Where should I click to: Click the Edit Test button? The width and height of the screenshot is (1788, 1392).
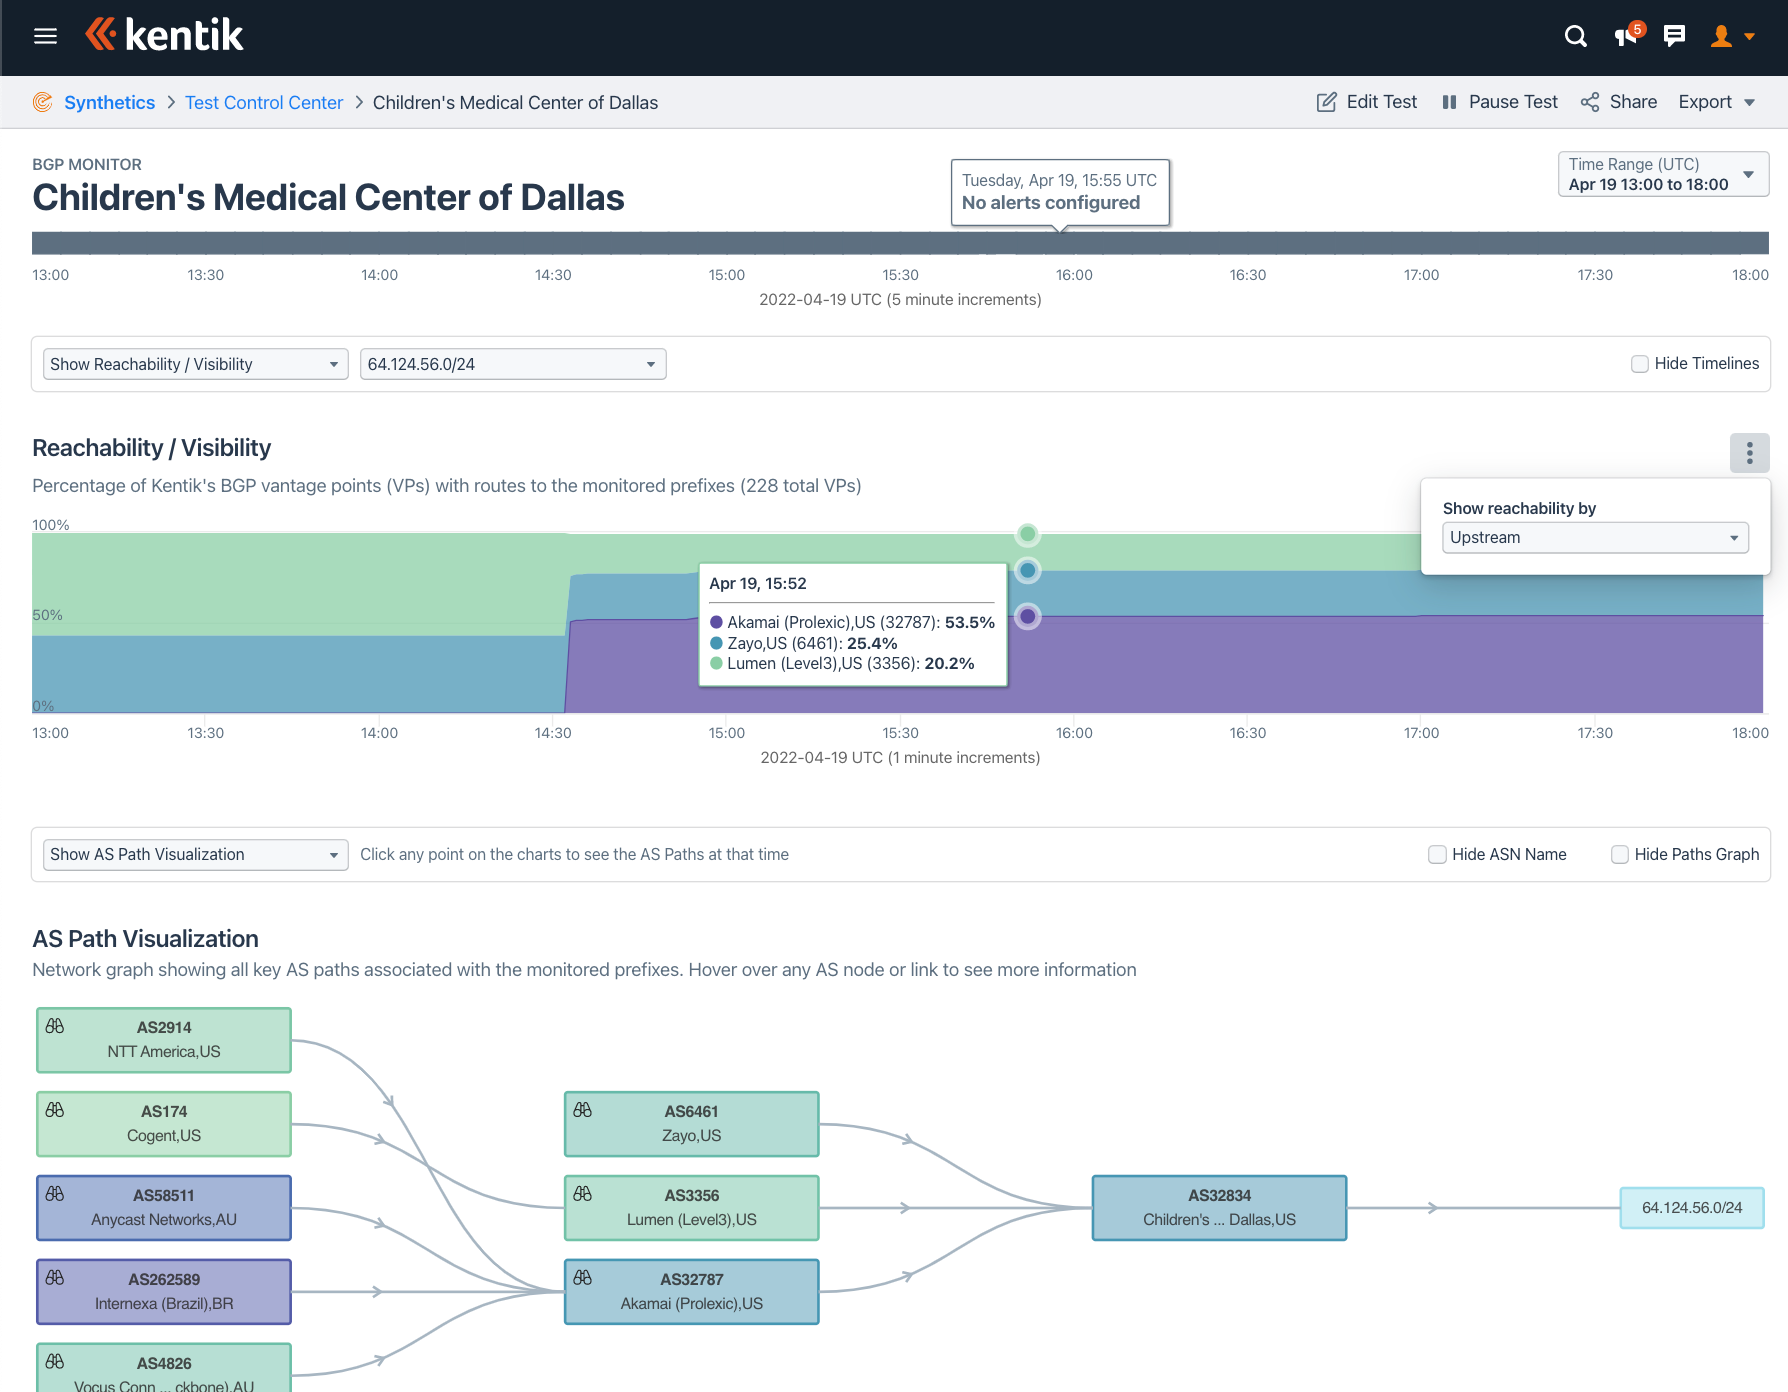(x=1367, y=102)
